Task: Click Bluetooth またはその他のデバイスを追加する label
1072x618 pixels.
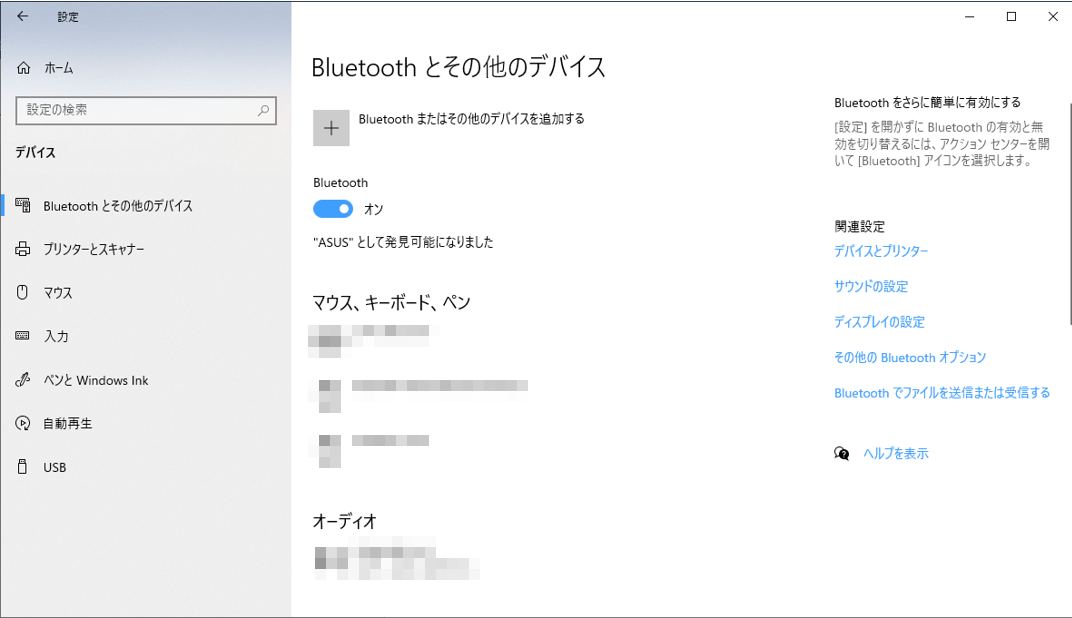Action: tap(472, 119)
